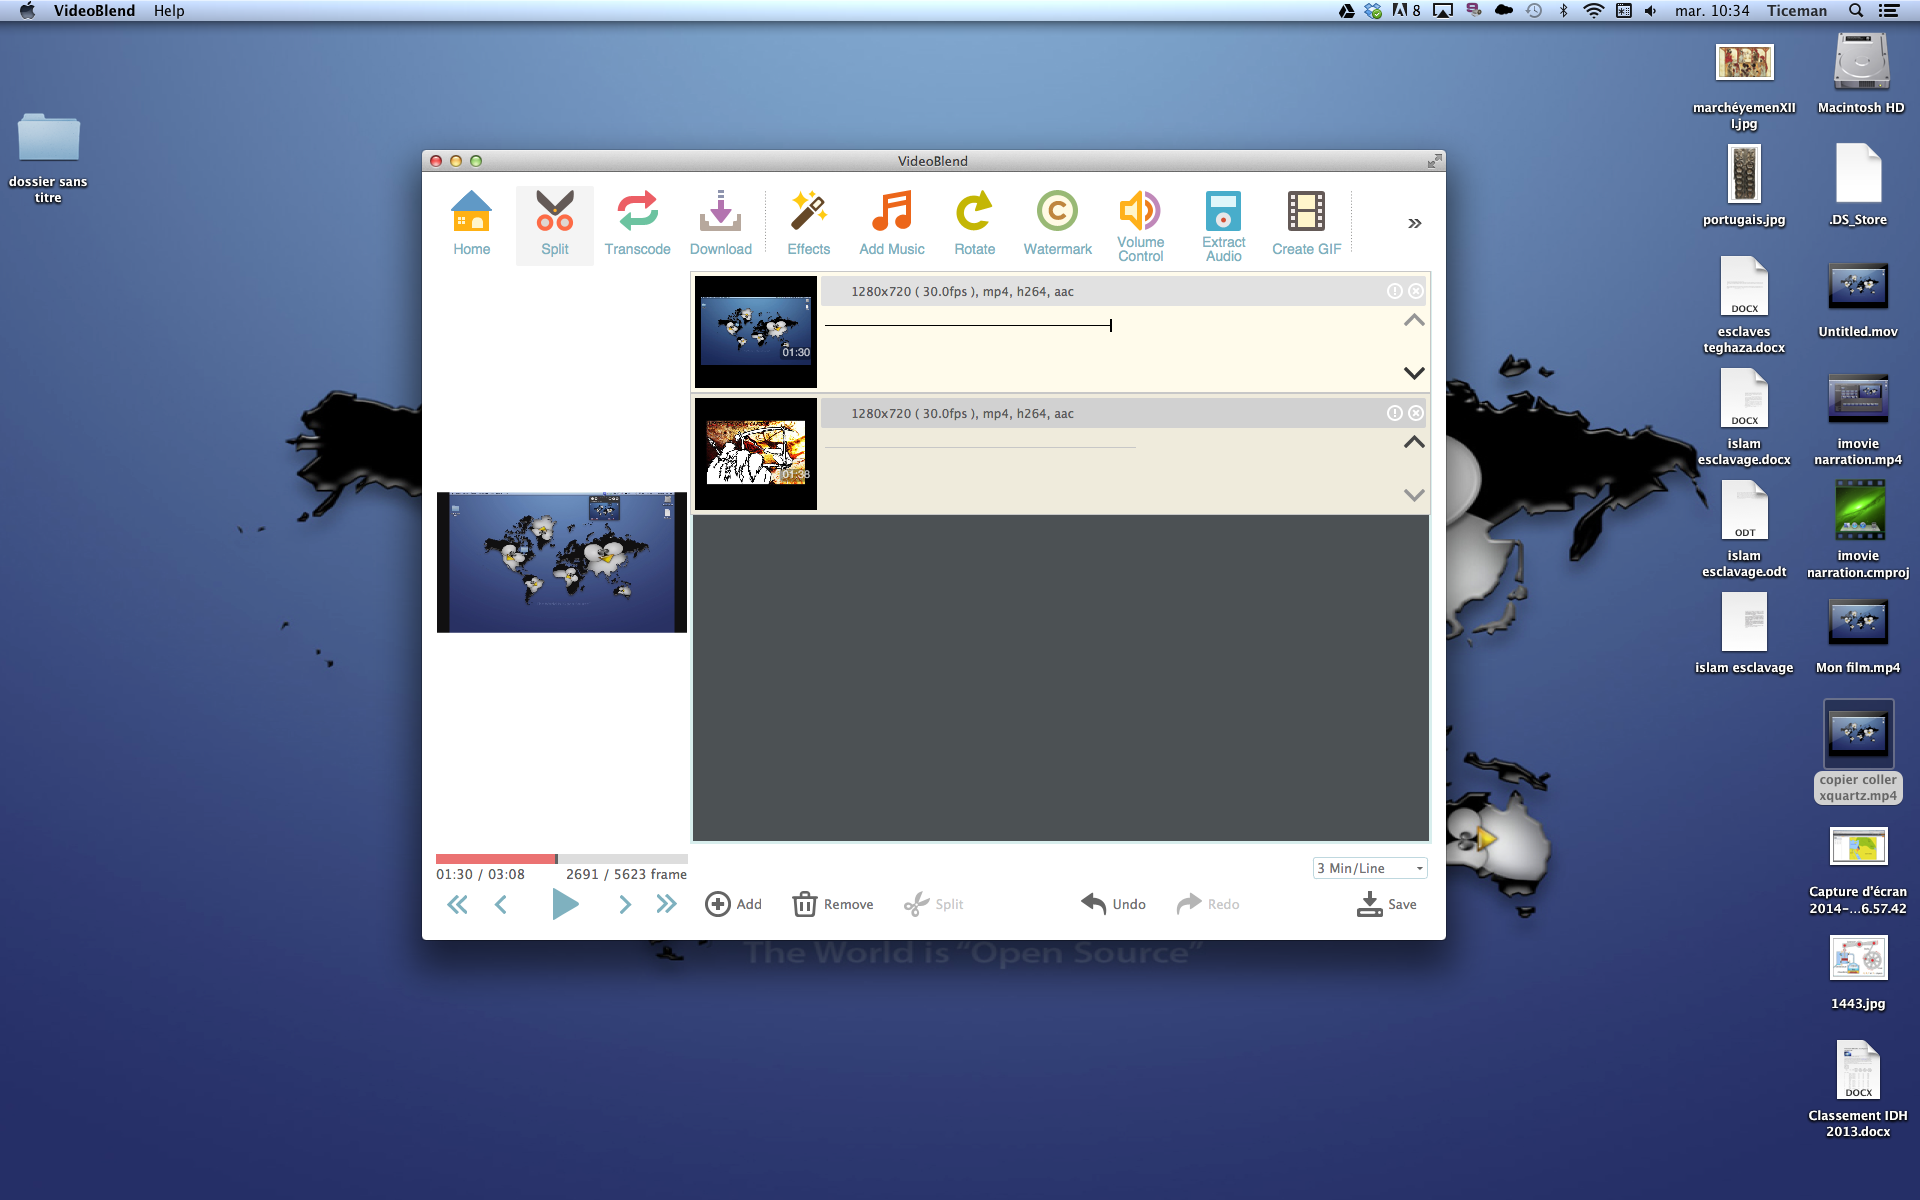
Task: Open the Effects magic wand tool
Action: click(808, 224)
